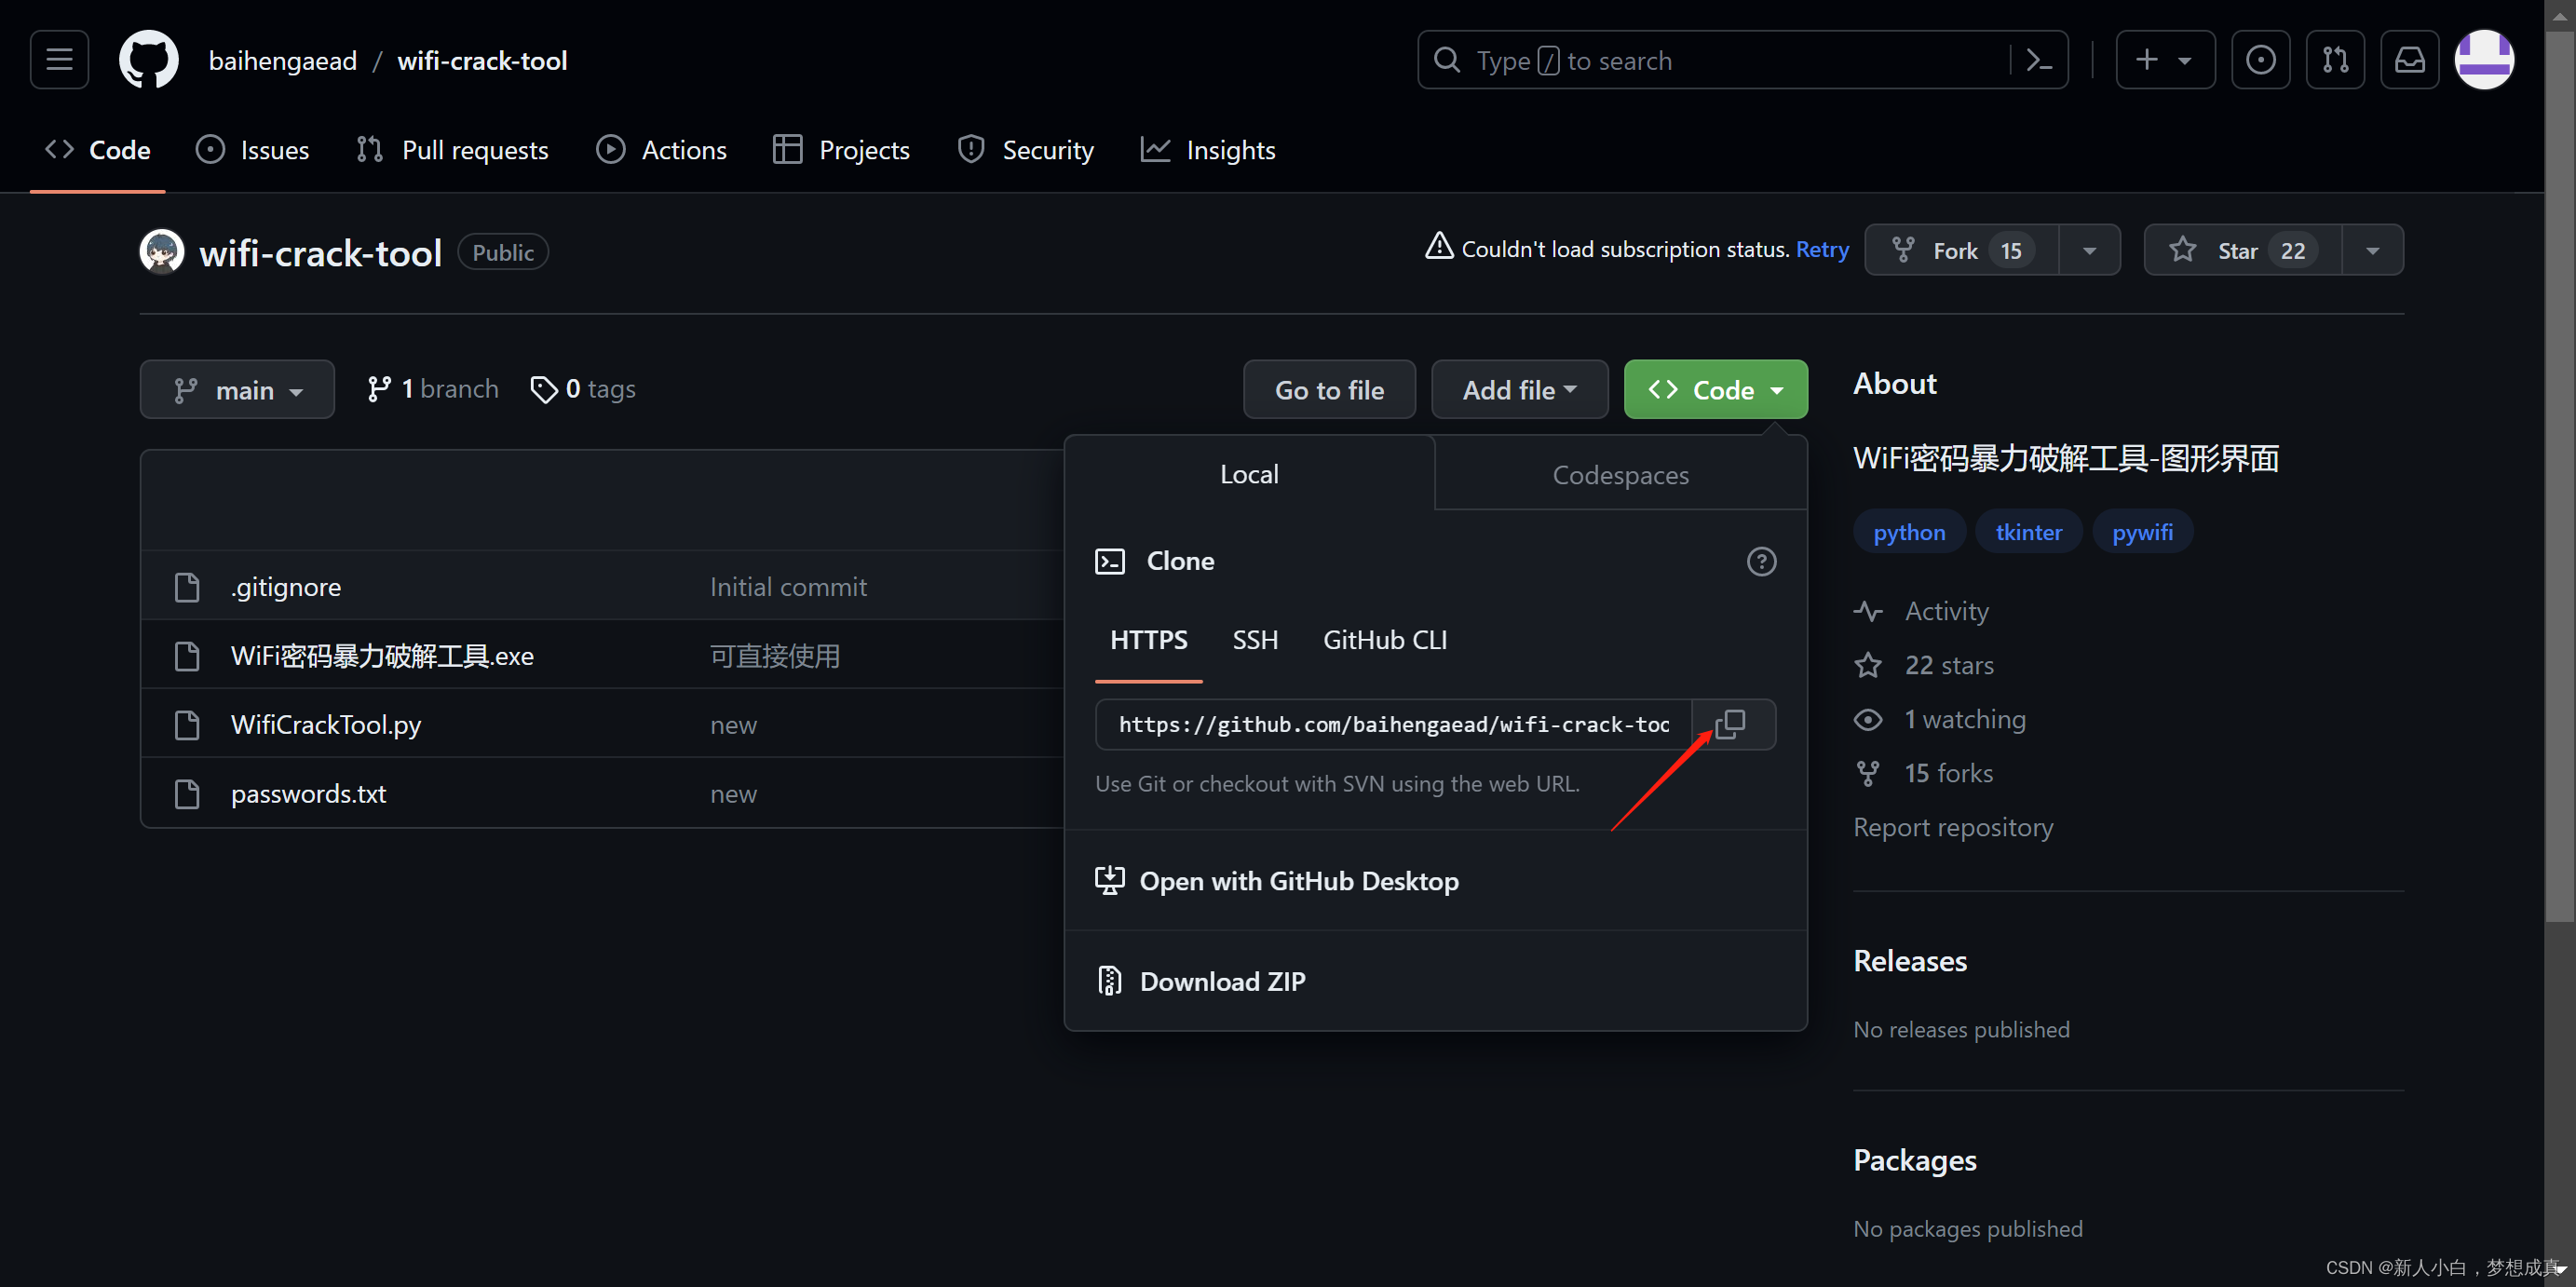Open the user avatar profile menu
The height and width of the screenshot is (1287, 2576).
click(x=2484, y=60)
